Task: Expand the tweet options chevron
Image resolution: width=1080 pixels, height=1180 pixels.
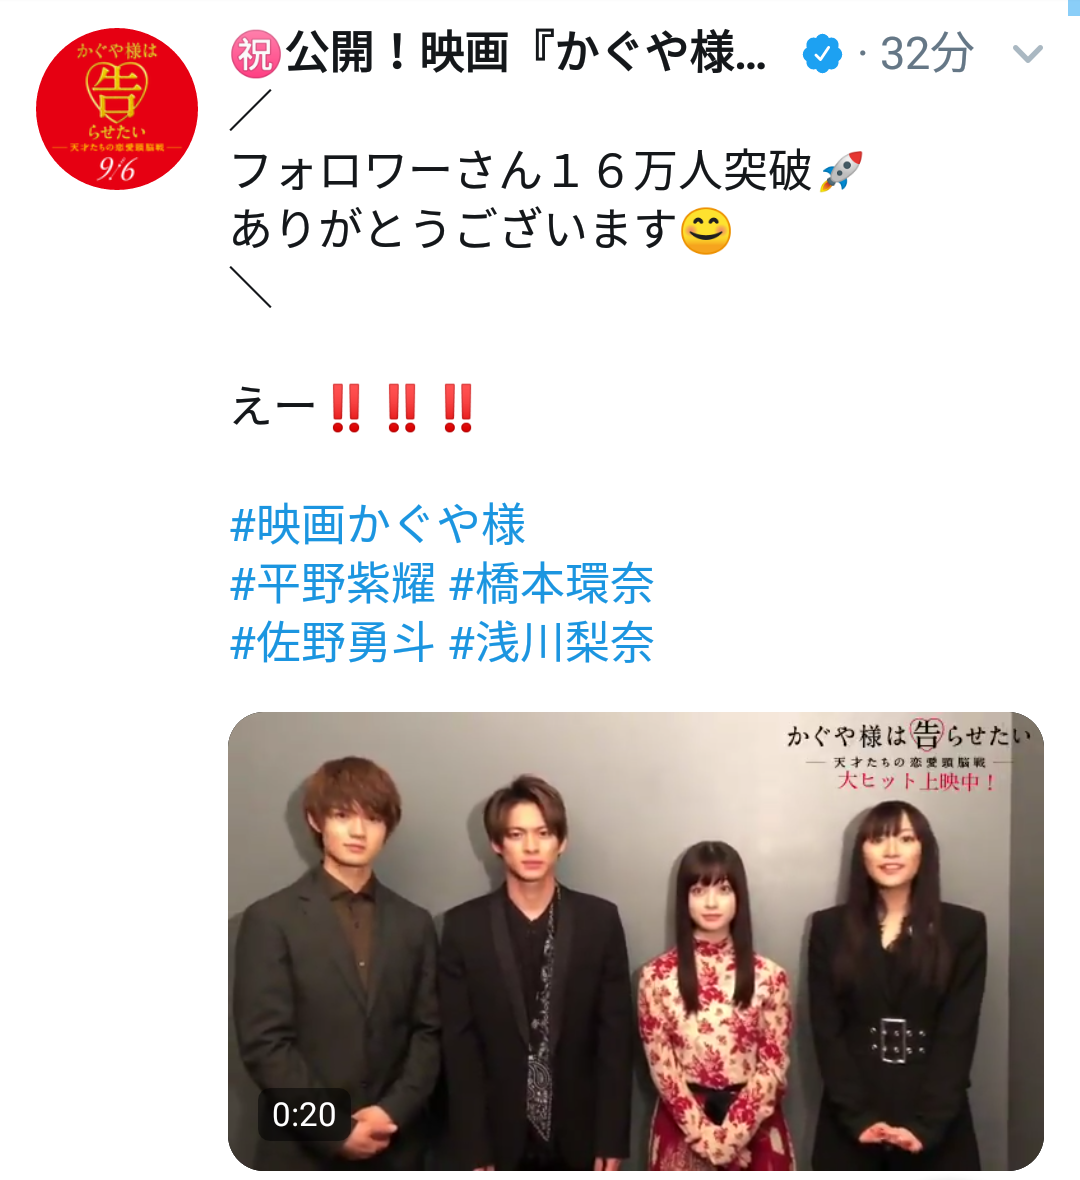Action: pos(1027,53)
